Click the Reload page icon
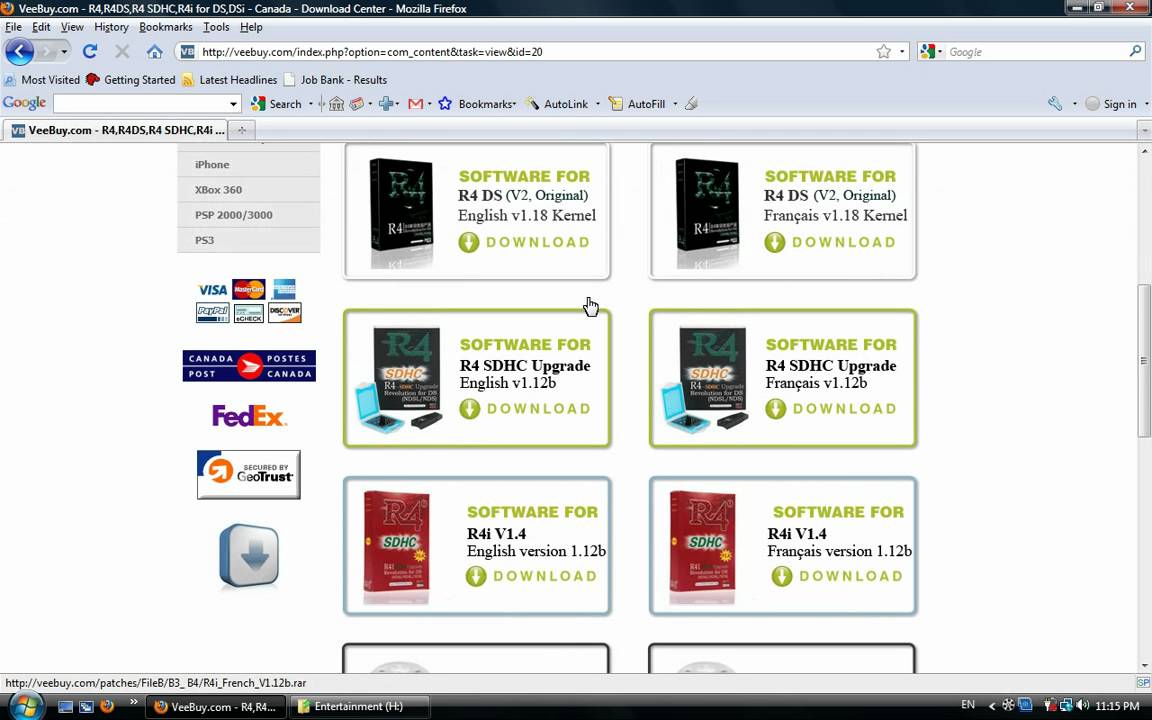Viewport: 1152px width, 720px height. click(90, 51)
